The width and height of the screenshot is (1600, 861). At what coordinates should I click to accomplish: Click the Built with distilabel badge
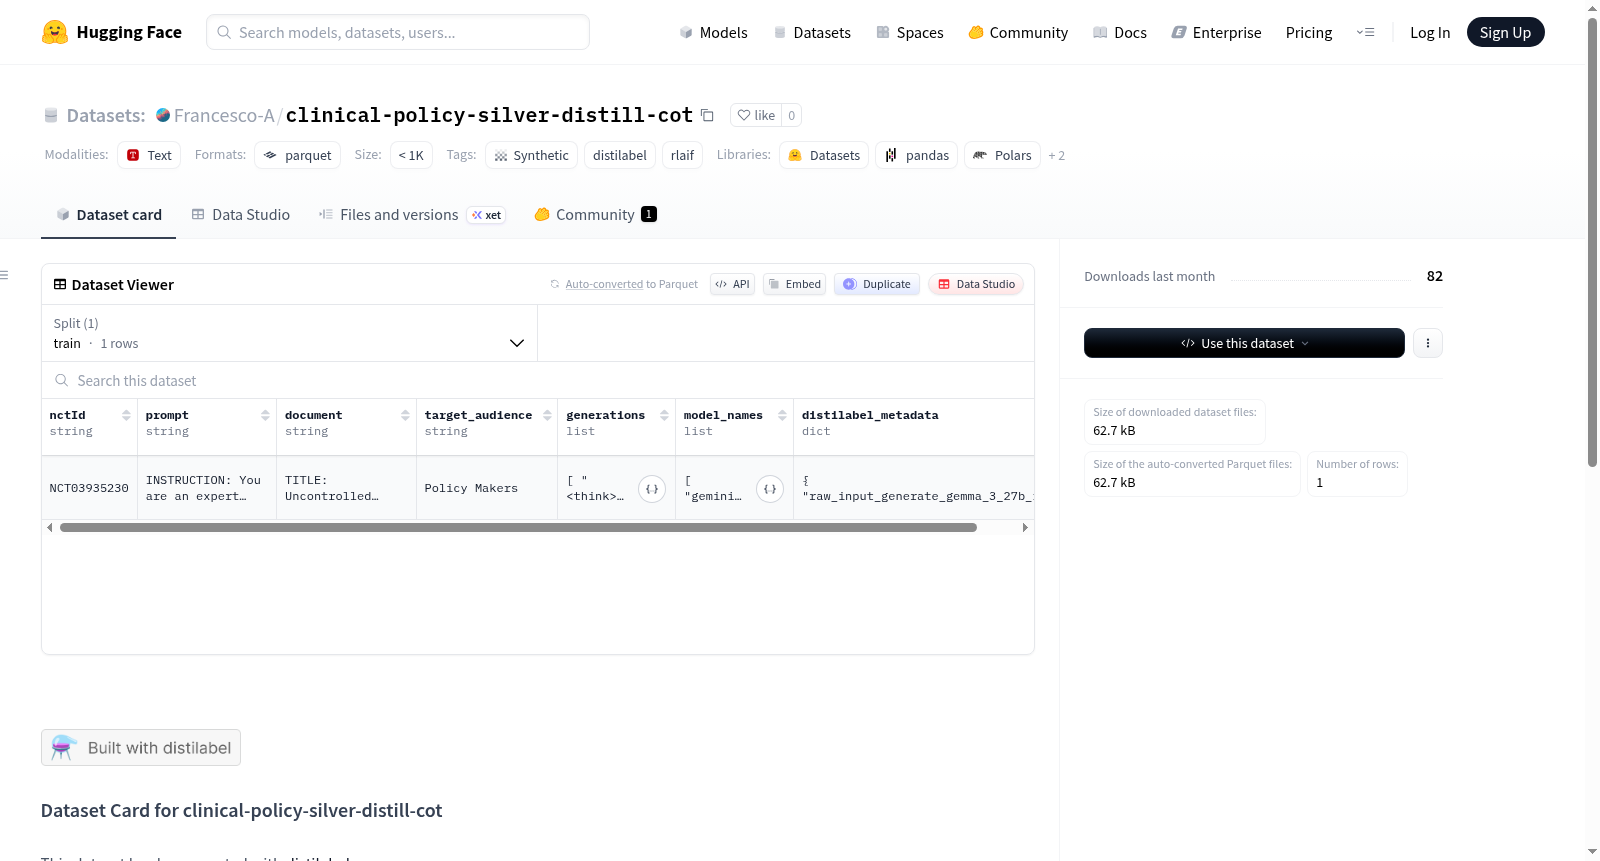click(141, 748)
